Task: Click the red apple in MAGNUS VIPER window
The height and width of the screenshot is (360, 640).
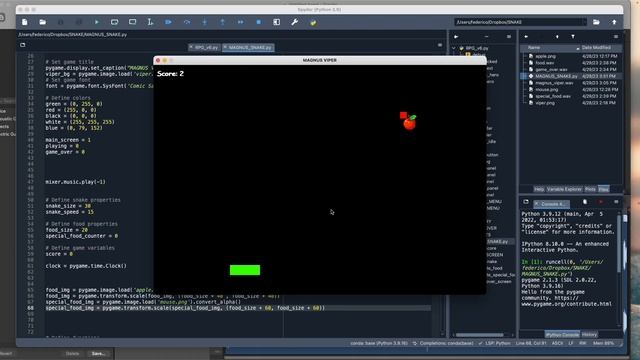Action: (x=410, y=122)
